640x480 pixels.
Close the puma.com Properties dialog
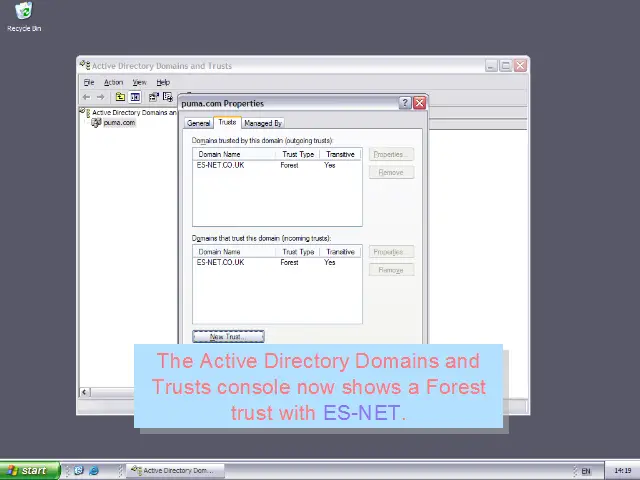pos(419,103)
